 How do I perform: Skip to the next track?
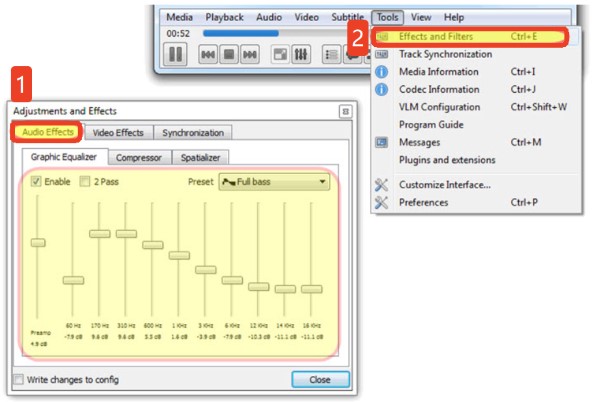pyautogui.click(x=250, y=54)
